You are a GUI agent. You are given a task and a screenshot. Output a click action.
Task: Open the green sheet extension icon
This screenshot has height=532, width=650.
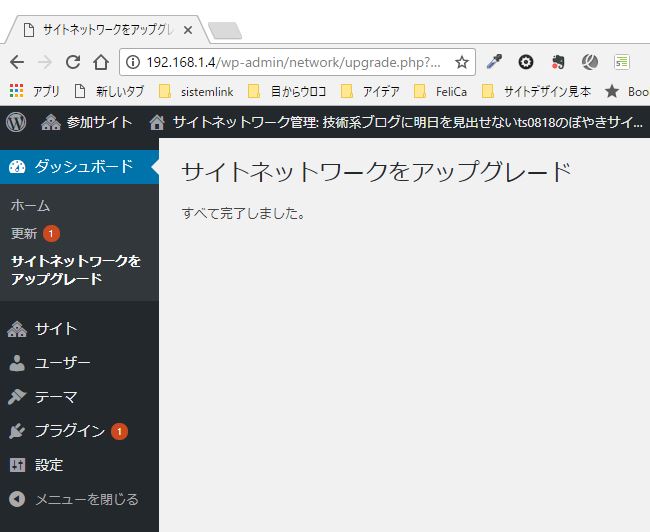point(622,62)
